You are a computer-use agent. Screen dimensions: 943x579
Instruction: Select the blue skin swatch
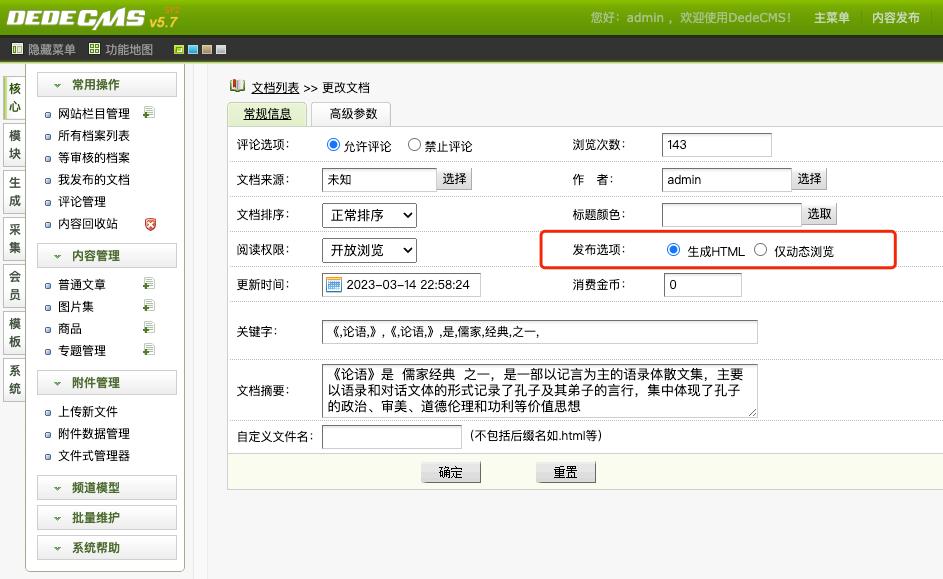click(193, 49)
